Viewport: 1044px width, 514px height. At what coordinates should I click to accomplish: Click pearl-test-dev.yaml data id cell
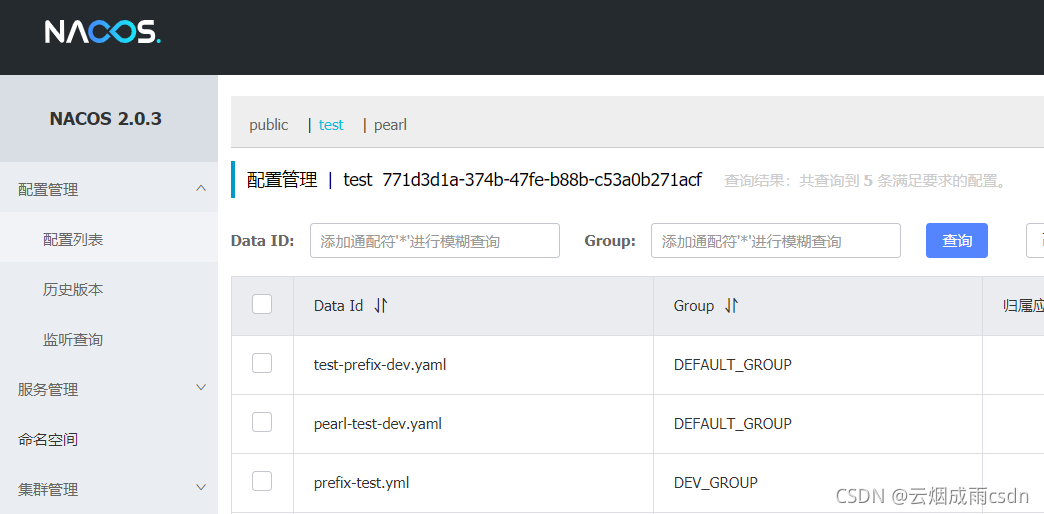point(378,423)
